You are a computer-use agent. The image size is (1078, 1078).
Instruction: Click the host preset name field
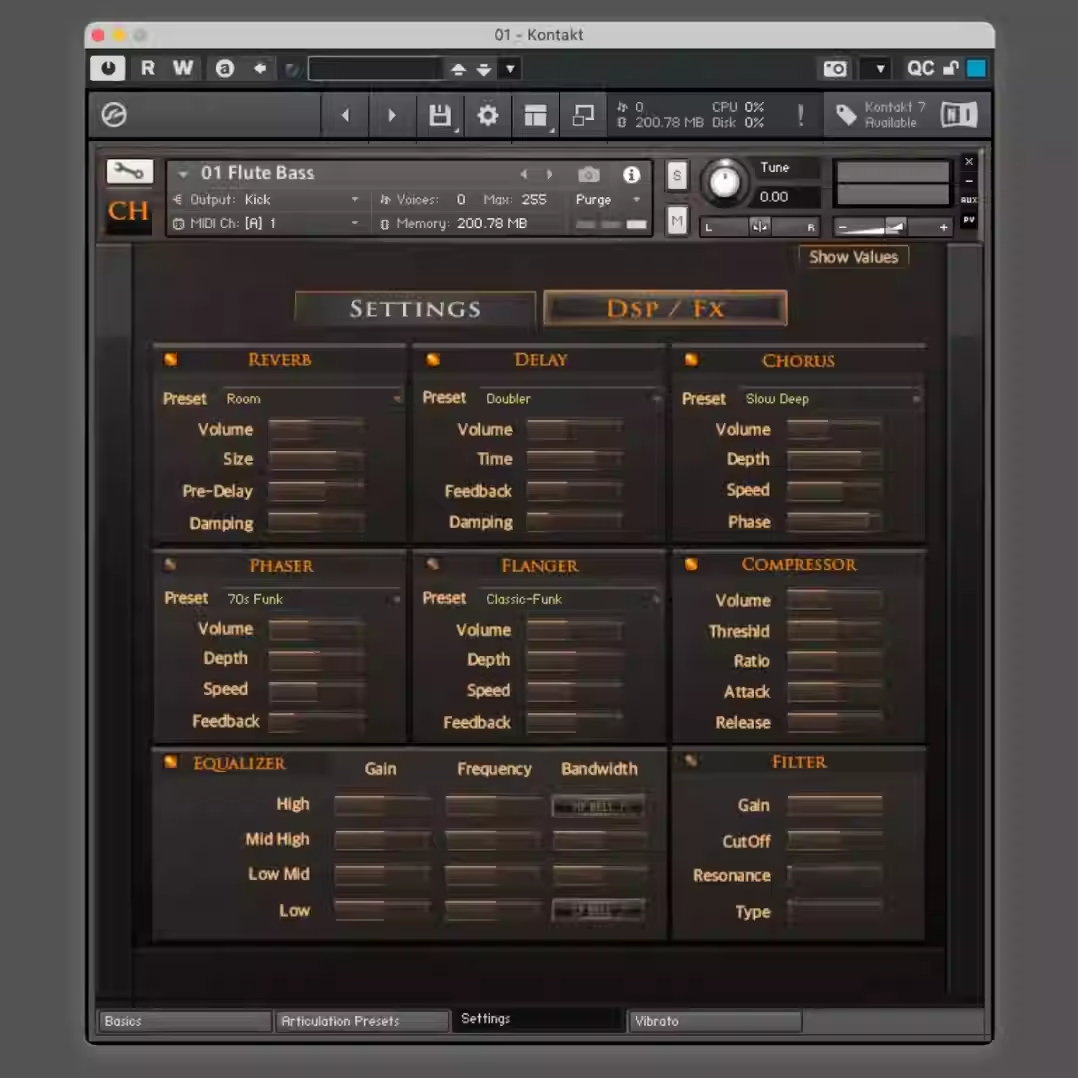tap(375, 69)
